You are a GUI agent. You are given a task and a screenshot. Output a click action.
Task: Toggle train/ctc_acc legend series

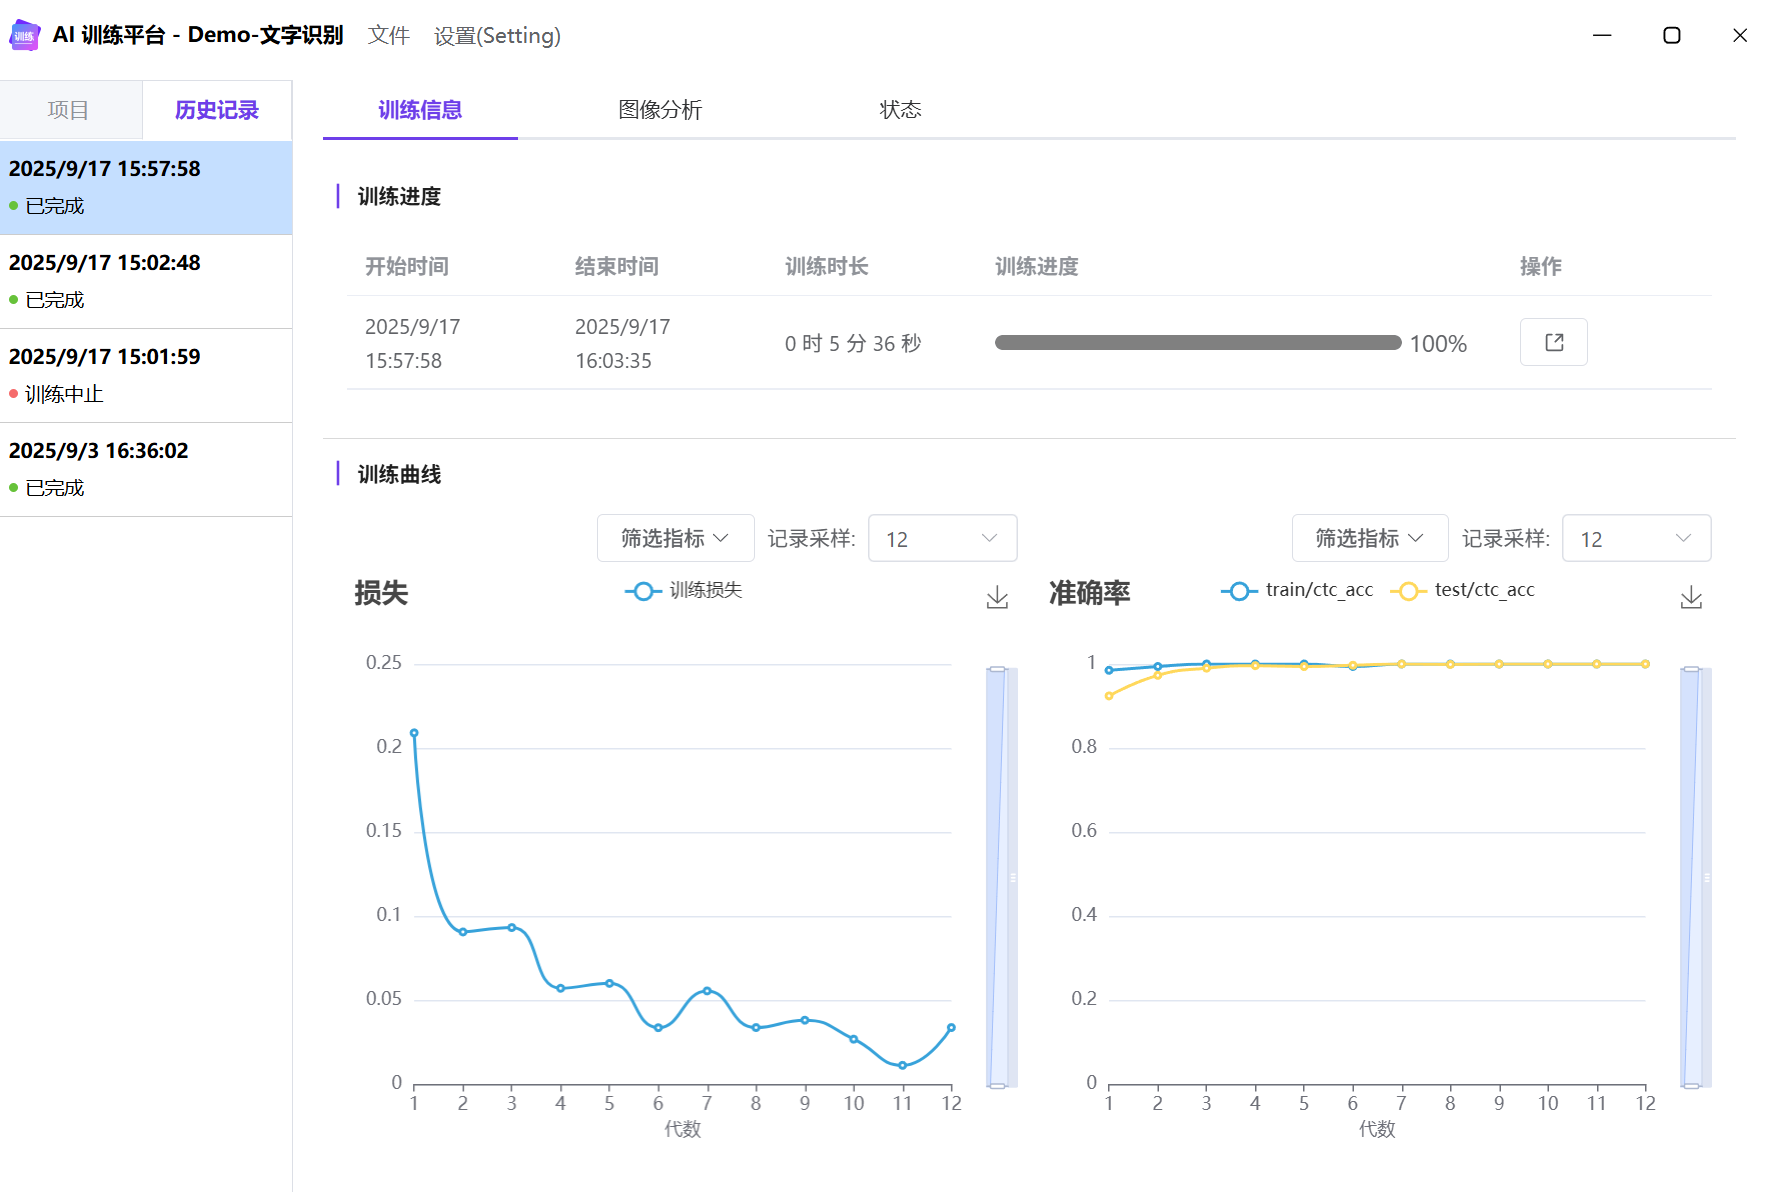tap(1297, 591)
